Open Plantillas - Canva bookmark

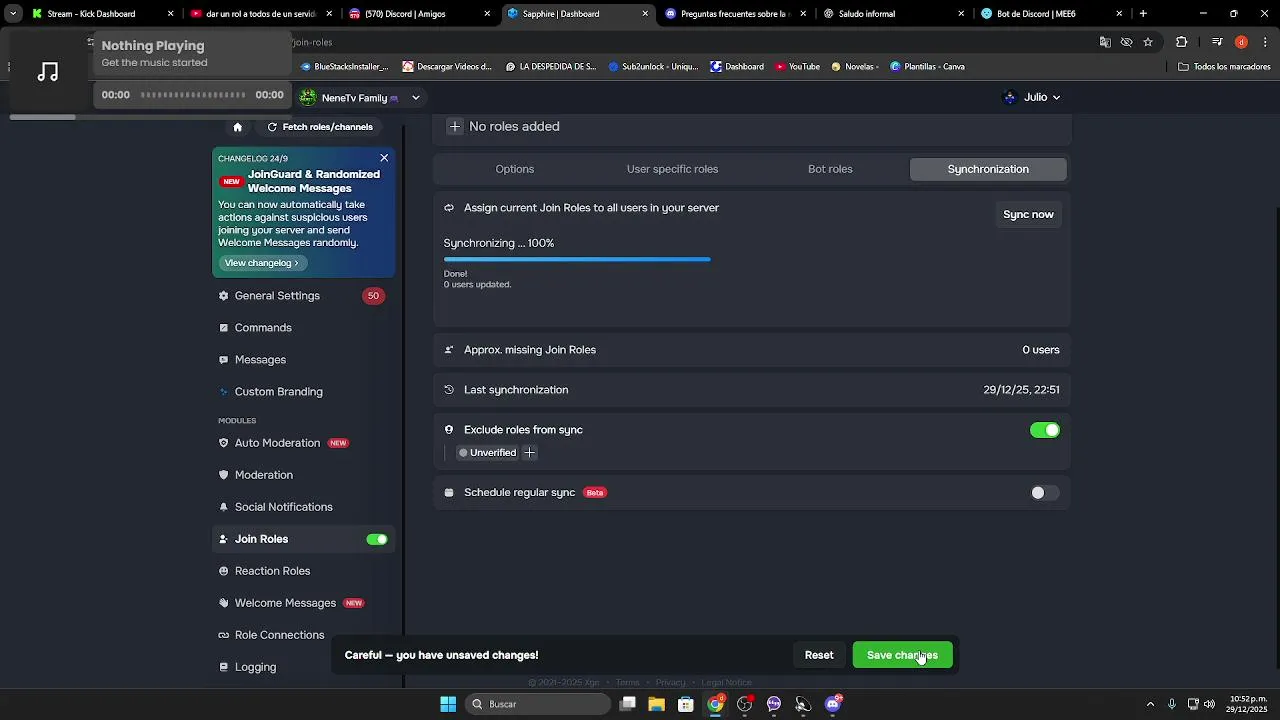(x=927, y=67)
